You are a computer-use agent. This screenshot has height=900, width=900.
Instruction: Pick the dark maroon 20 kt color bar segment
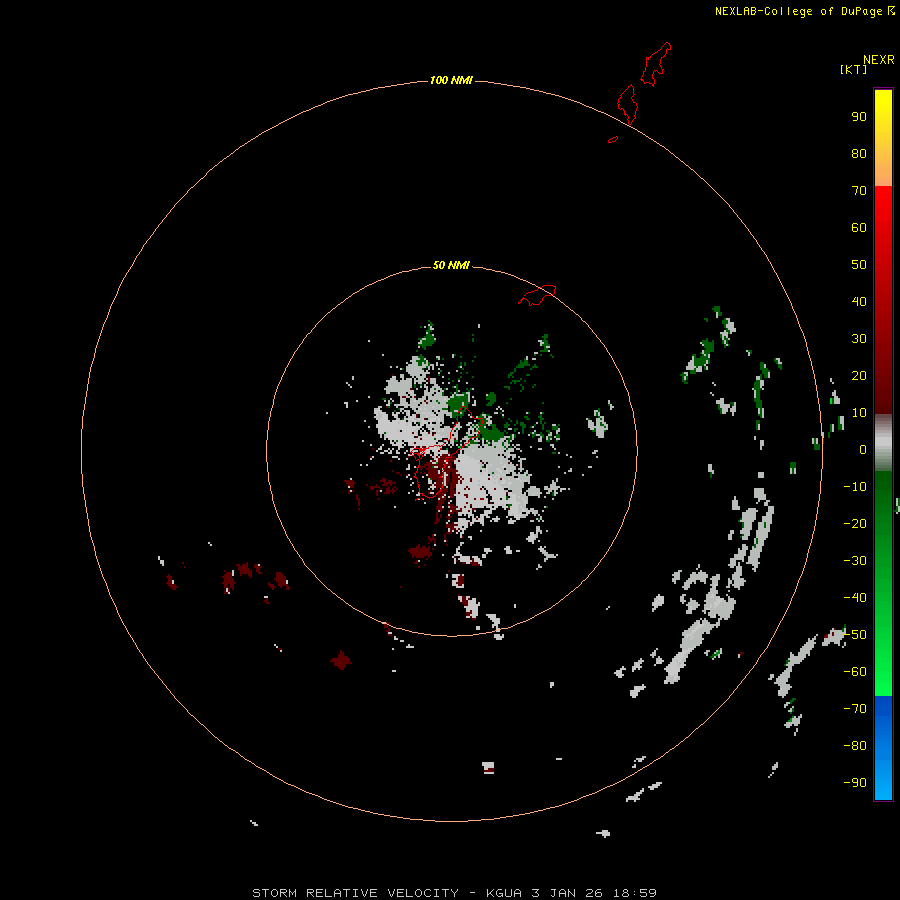pos(883,376)
